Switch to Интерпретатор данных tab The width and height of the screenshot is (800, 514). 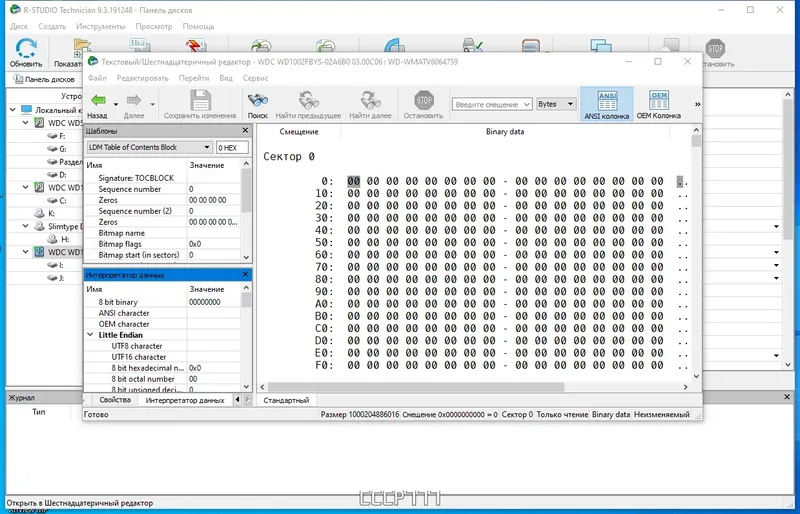tap(185, 400)
